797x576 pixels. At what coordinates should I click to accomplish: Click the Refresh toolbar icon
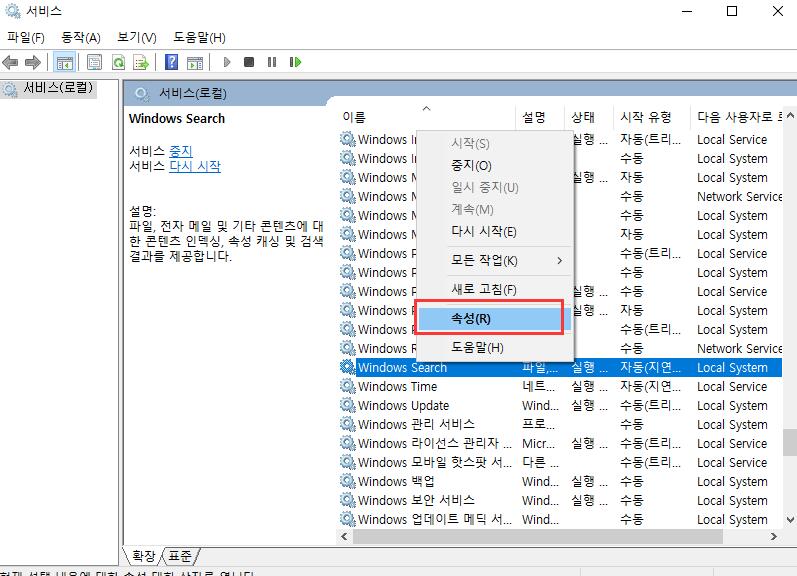point(118,63)
